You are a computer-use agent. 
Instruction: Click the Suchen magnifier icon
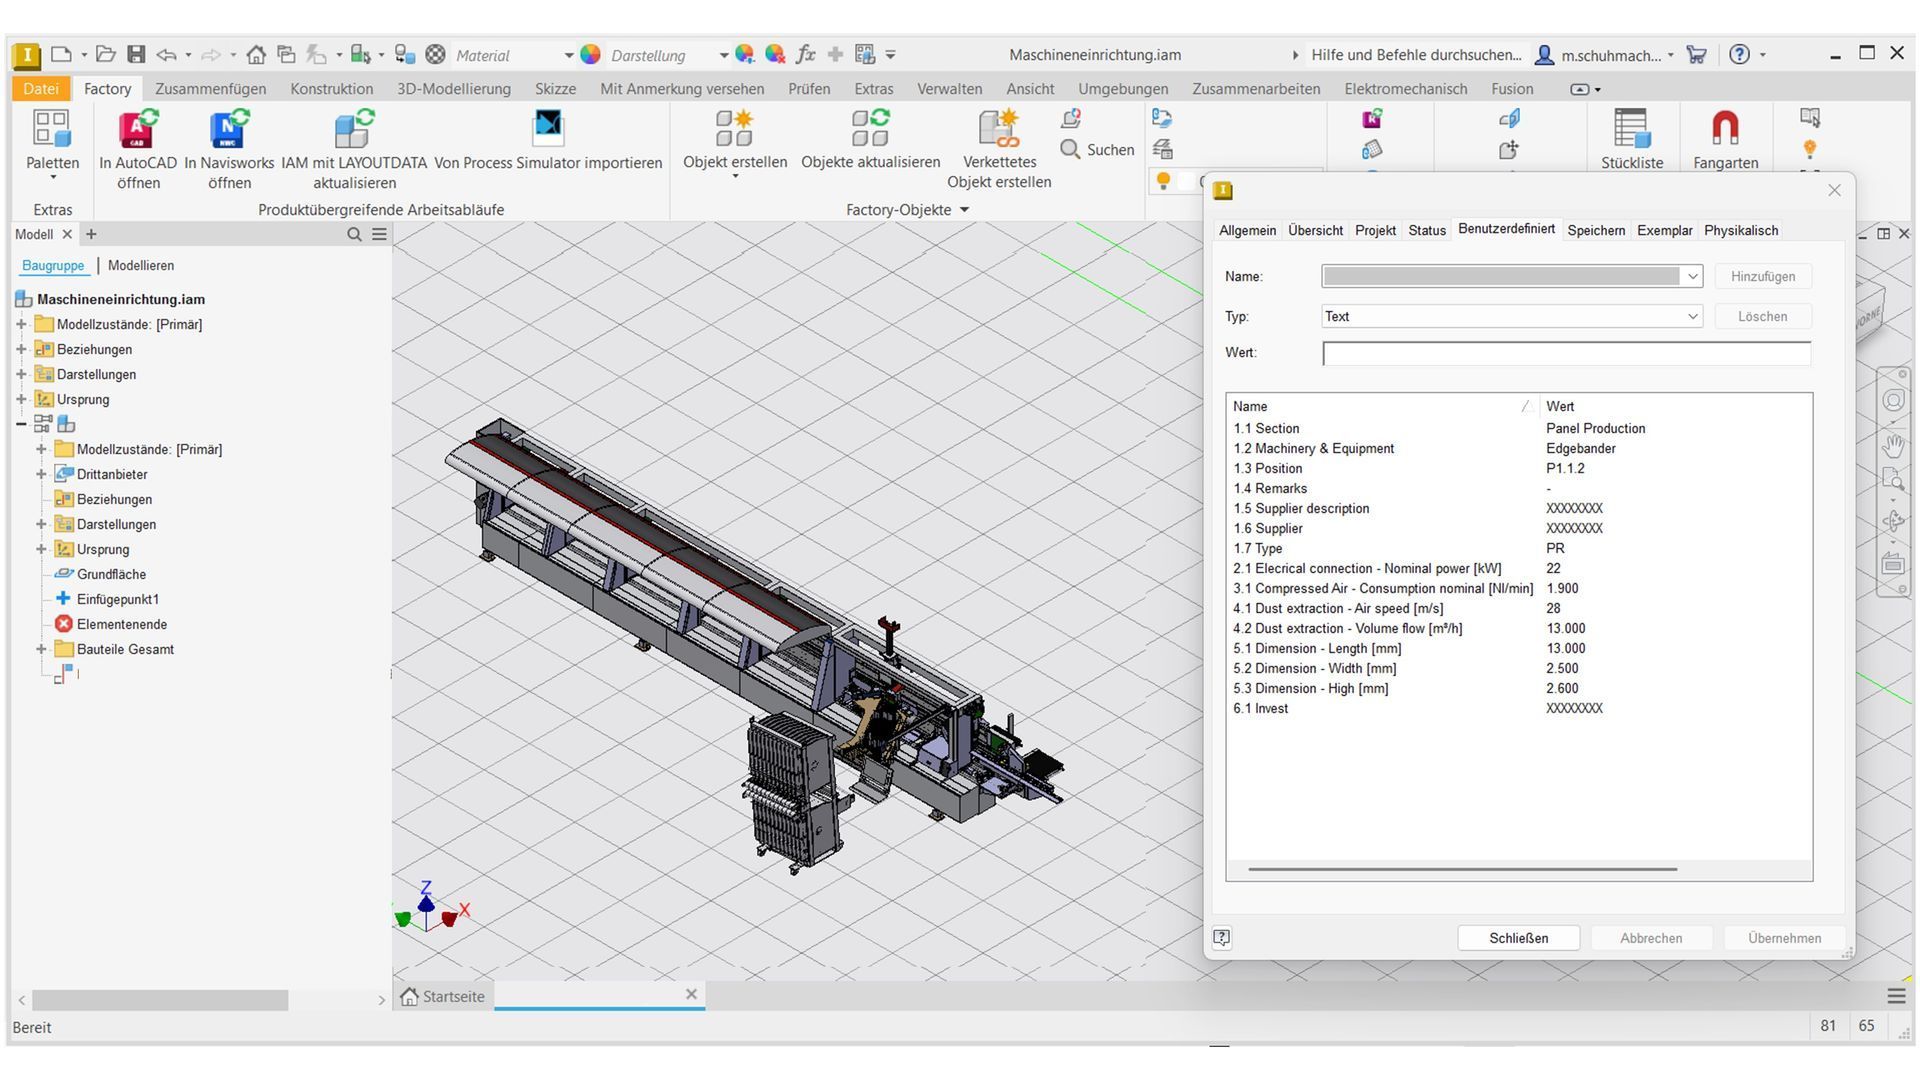point(1070,150)
